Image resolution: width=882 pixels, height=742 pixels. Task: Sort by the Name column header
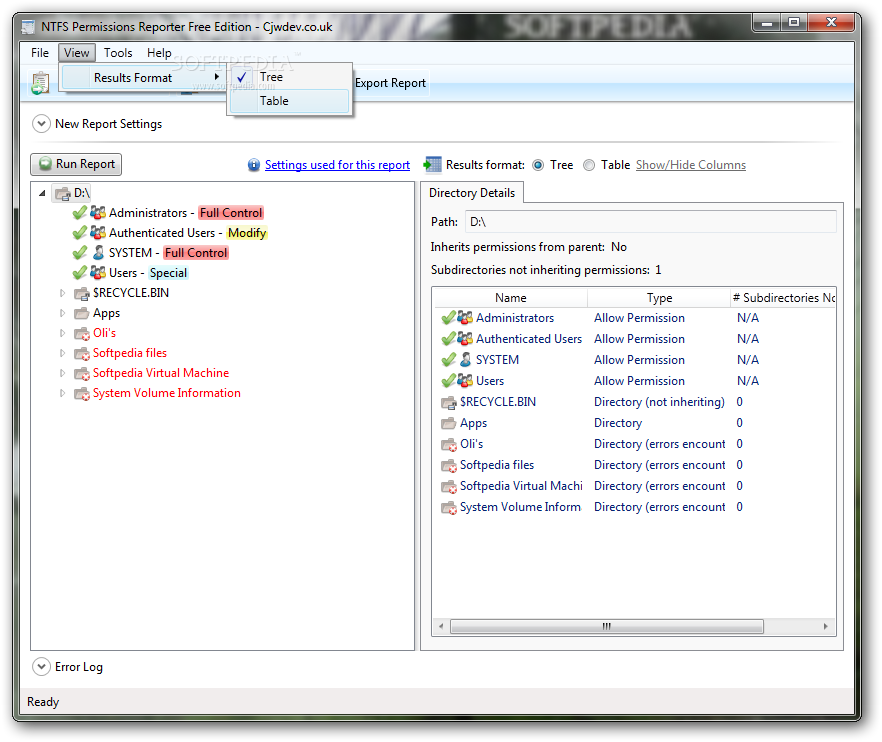511,298
